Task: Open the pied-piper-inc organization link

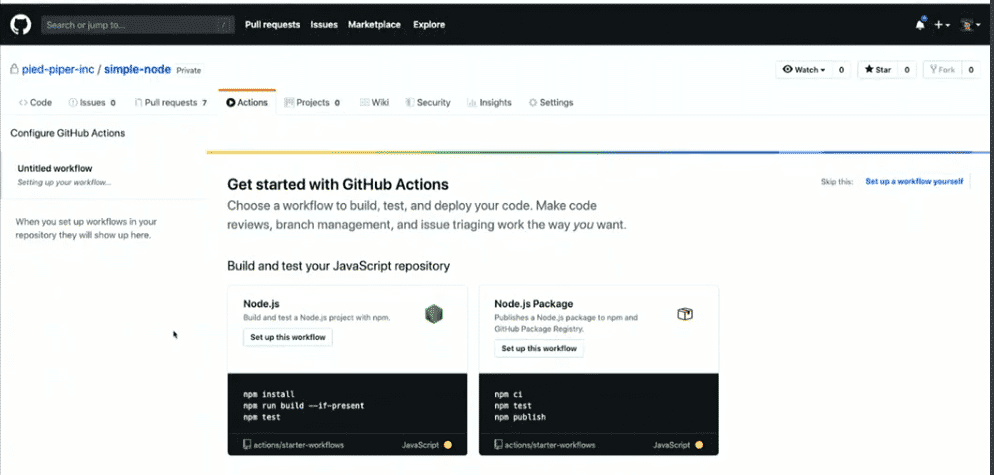Action: (x=58, y=69)
